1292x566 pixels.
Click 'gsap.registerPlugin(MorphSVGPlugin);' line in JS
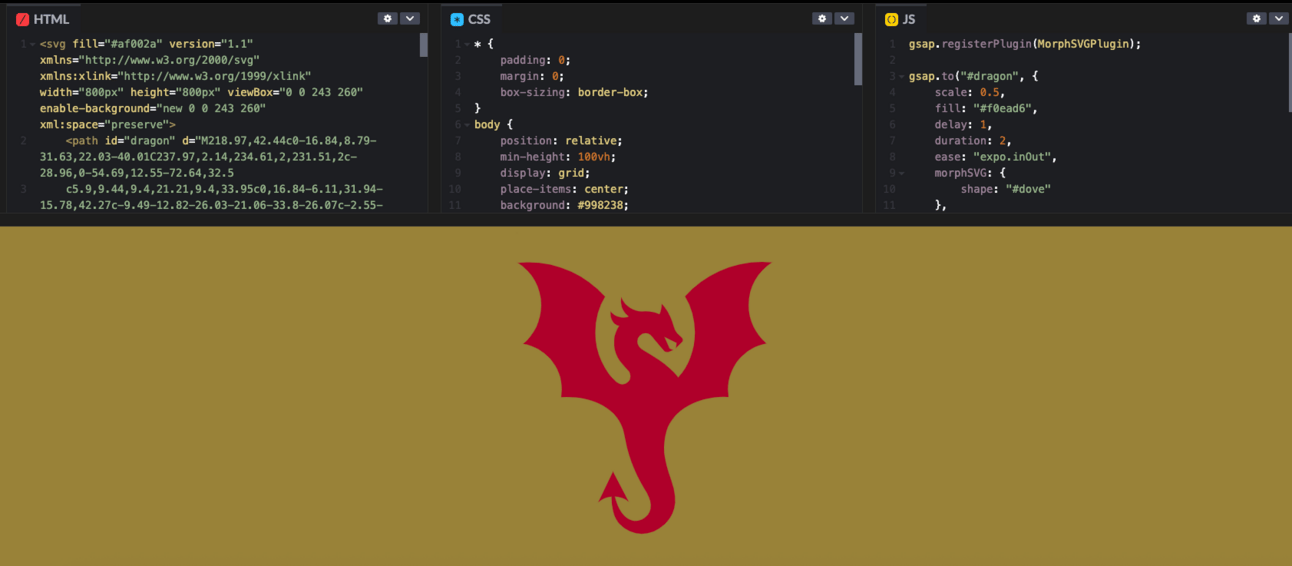tap(1025, 44)
